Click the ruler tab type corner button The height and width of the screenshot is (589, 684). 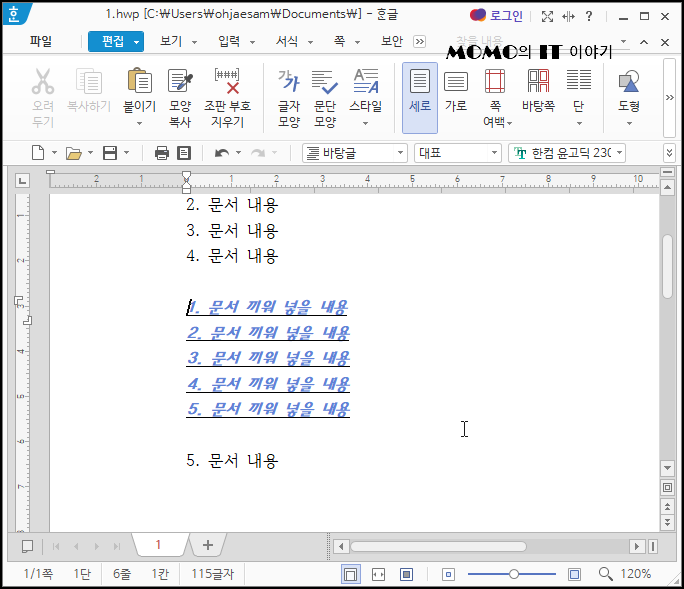point(22,180)
